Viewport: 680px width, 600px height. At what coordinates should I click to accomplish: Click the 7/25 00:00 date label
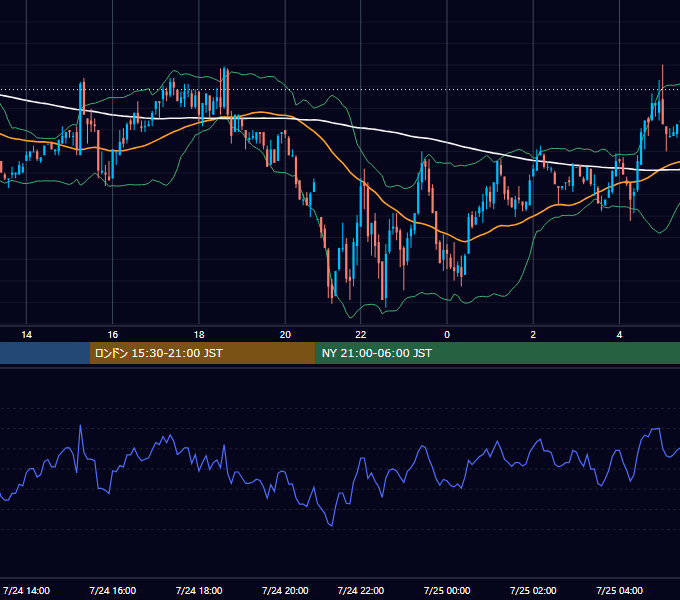(447, 590)
